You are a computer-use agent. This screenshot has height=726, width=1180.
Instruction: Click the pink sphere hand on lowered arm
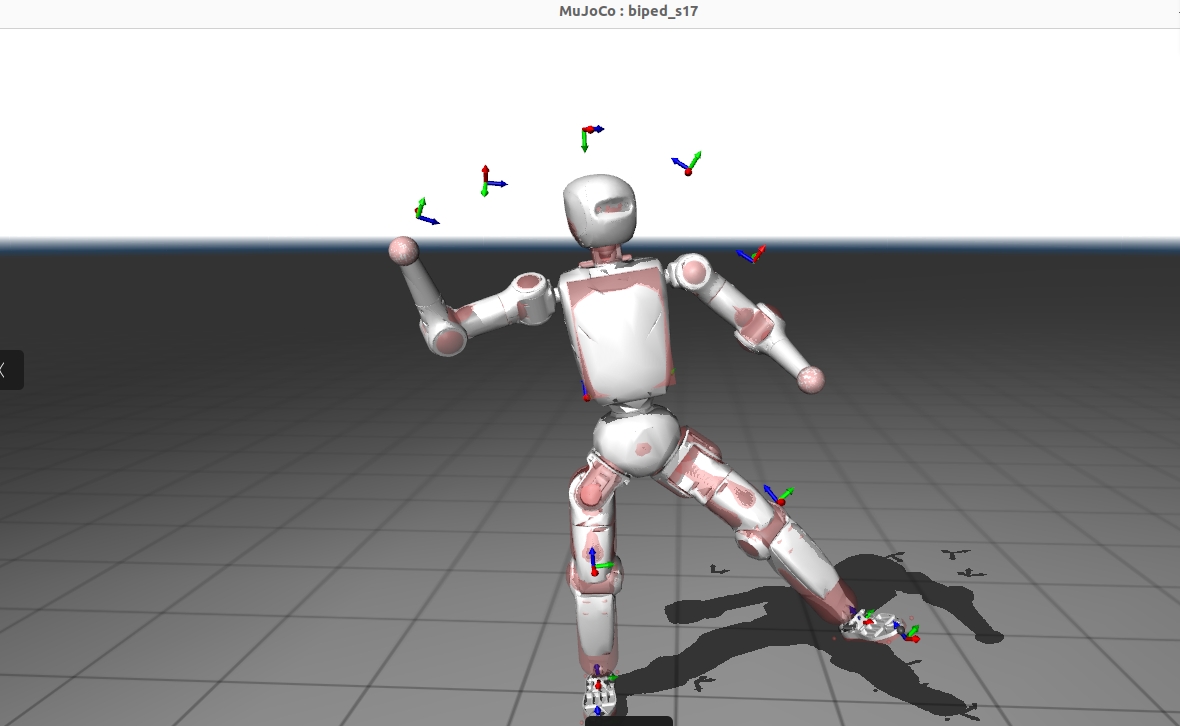pyautogui.click(x=811, y=379)
